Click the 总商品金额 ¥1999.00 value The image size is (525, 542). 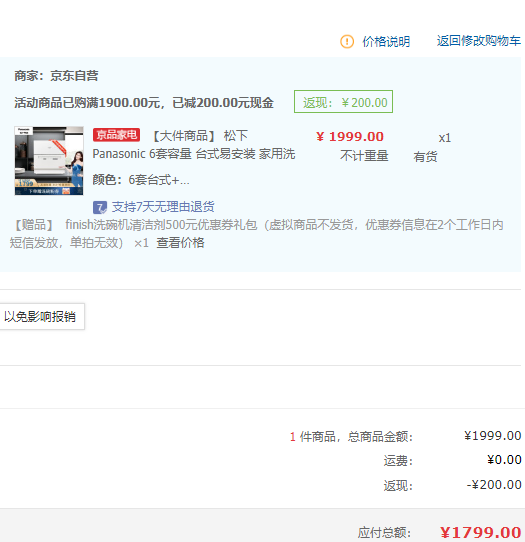point(493,436)
